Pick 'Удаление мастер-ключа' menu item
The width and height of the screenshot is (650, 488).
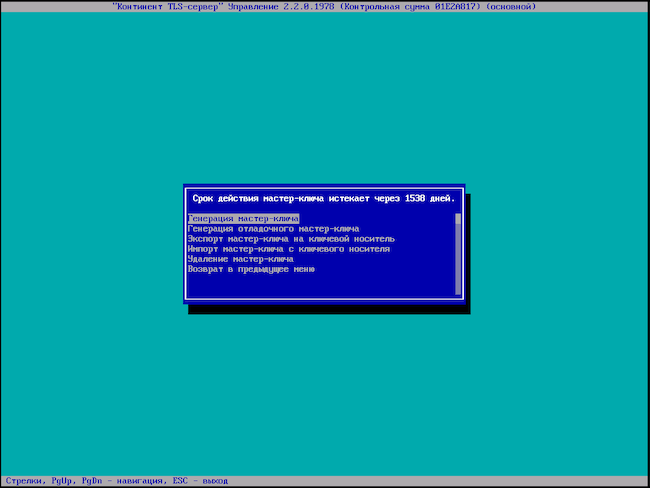pyautogui.click(x=240, y=259)
